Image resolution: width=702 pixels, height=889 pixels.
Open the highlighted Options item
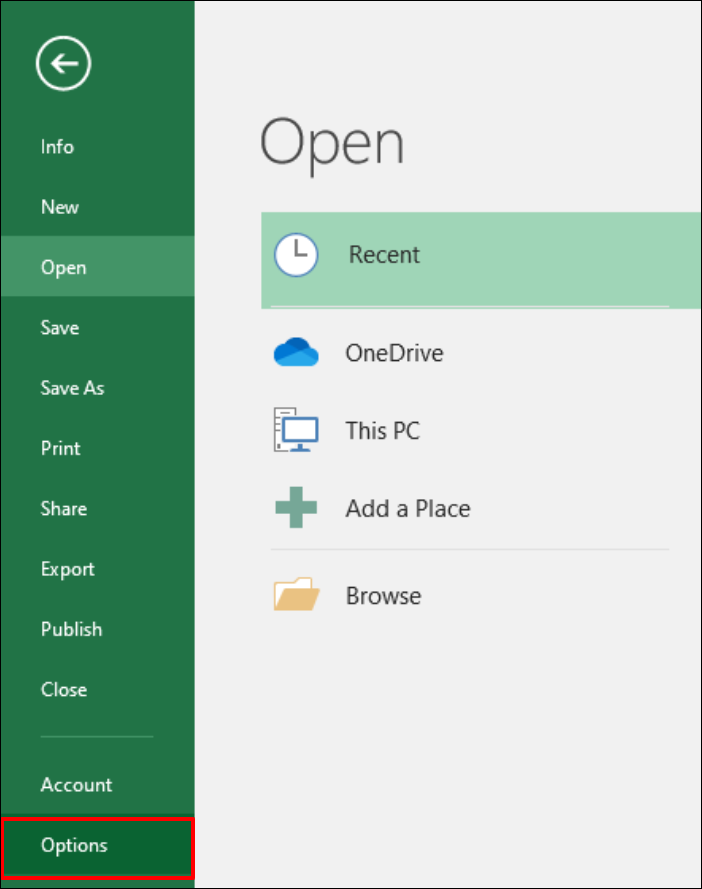tap(74, 846)
